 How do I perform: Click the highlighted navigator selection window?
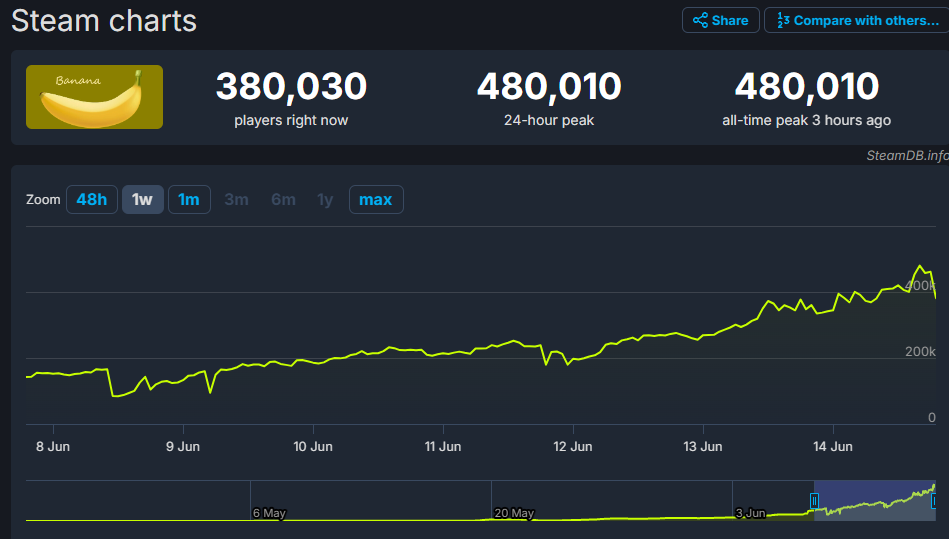tap(875, 500)
